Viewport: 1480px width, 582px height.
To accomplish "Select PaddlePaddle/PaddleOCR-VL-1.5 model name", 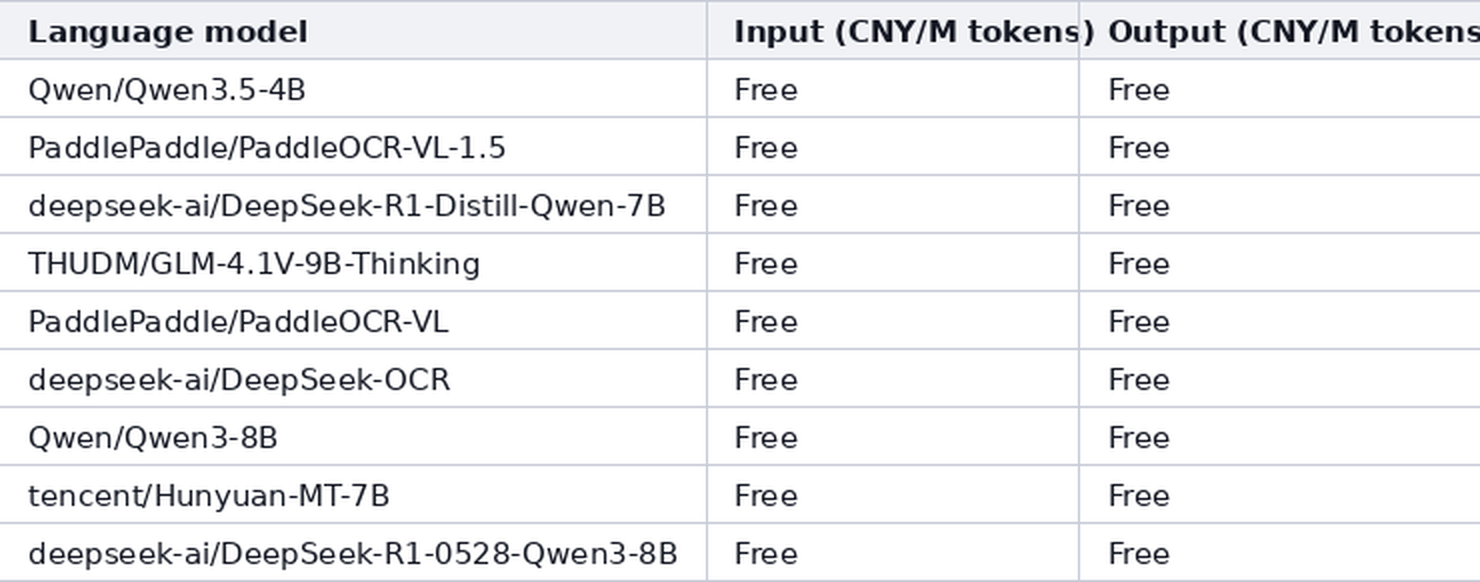I will pyautogui.click(x=267, y=148).
